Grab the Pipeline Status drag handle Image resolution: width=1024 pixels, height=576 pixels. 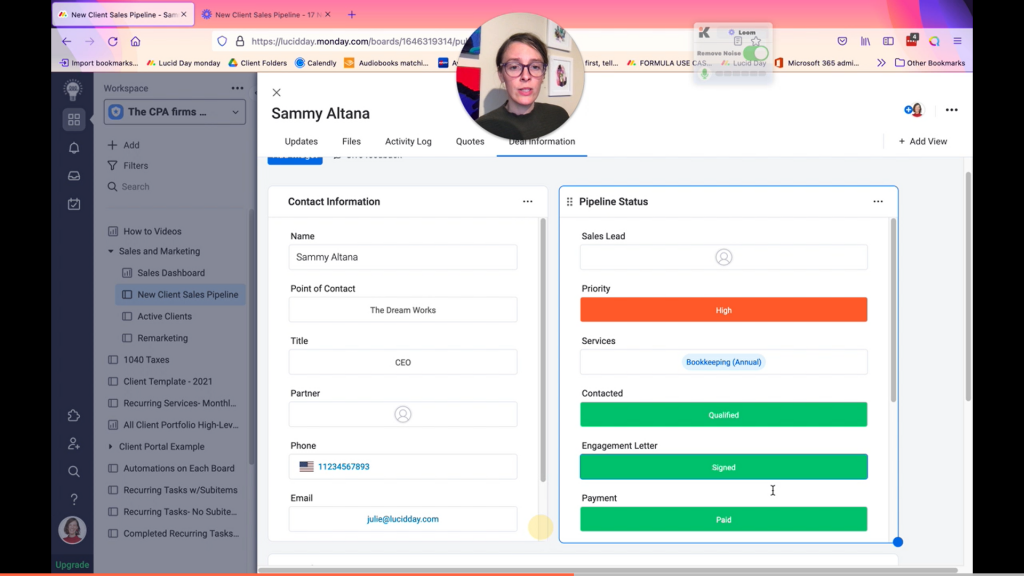pos(569,202)
